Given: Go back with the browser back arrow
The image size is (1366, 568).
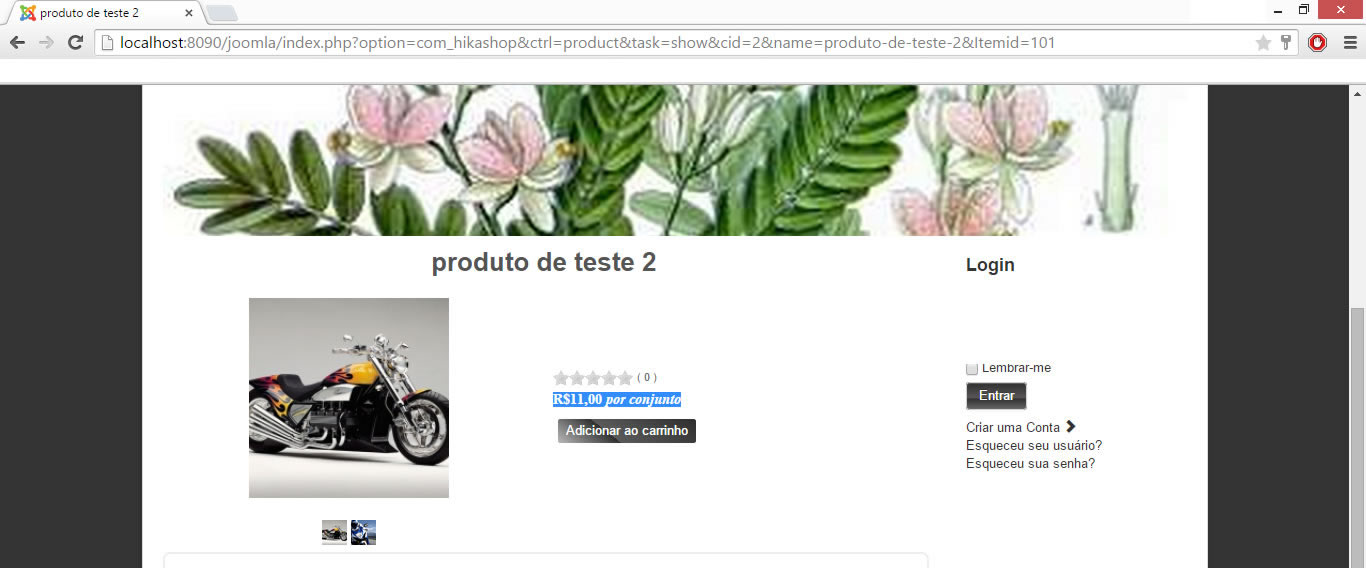Looking at the screenshot, I should (x=17, y=43).
